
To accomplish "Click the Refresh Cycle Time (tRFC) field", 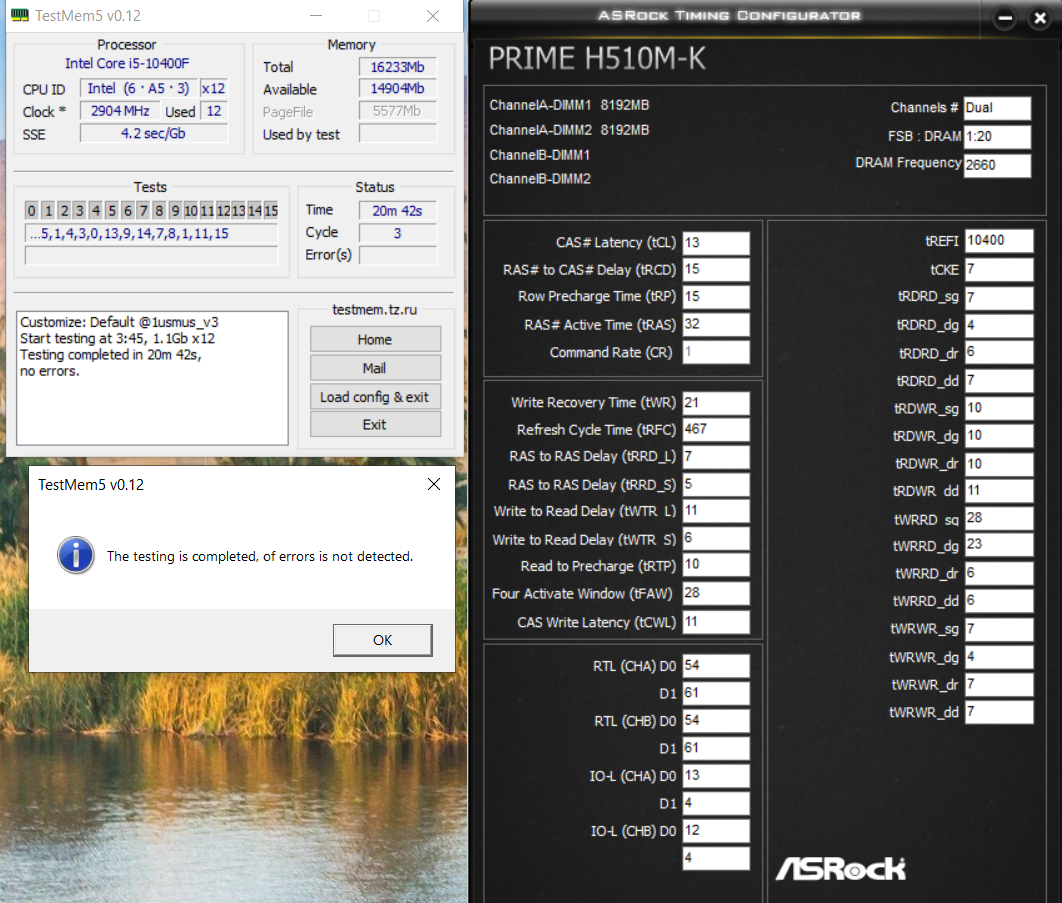I will coord(716,429).
